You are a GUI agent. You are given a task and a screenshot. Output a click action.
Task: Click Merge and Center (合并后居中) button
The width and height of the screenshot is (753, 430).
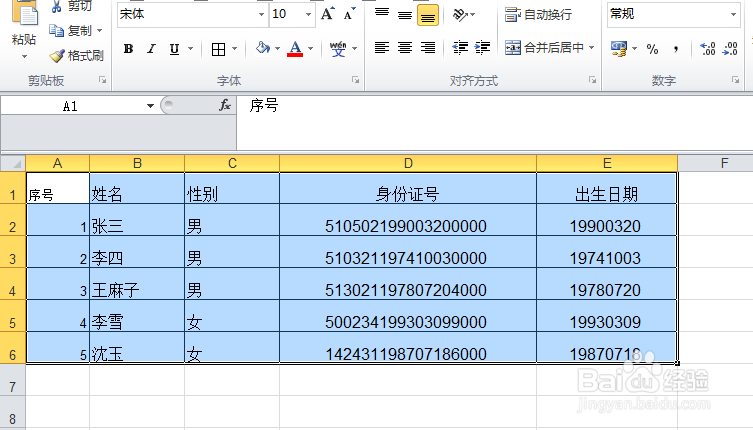[x=545, y=48]
